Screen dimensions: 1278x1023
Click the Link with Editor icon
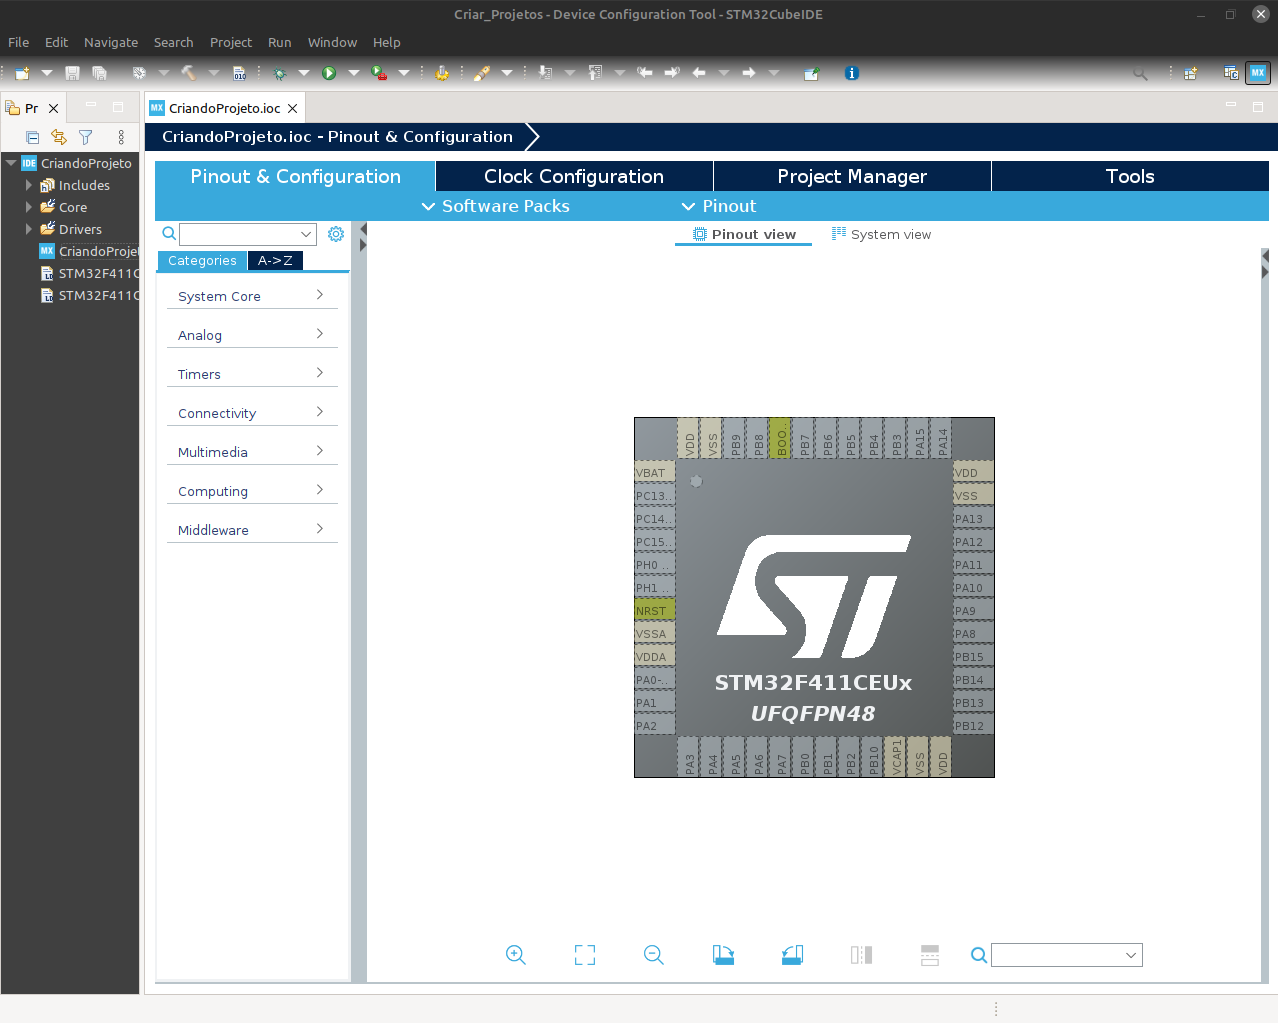59,137
